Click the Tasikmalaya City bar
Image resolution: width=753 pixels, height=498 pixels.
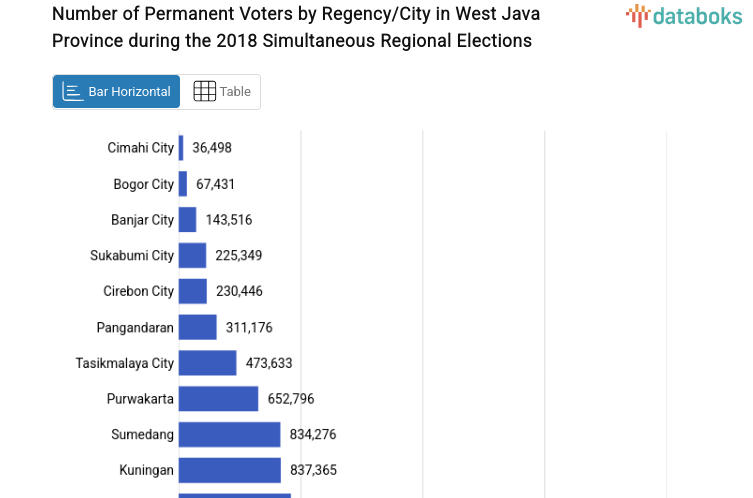207,363
